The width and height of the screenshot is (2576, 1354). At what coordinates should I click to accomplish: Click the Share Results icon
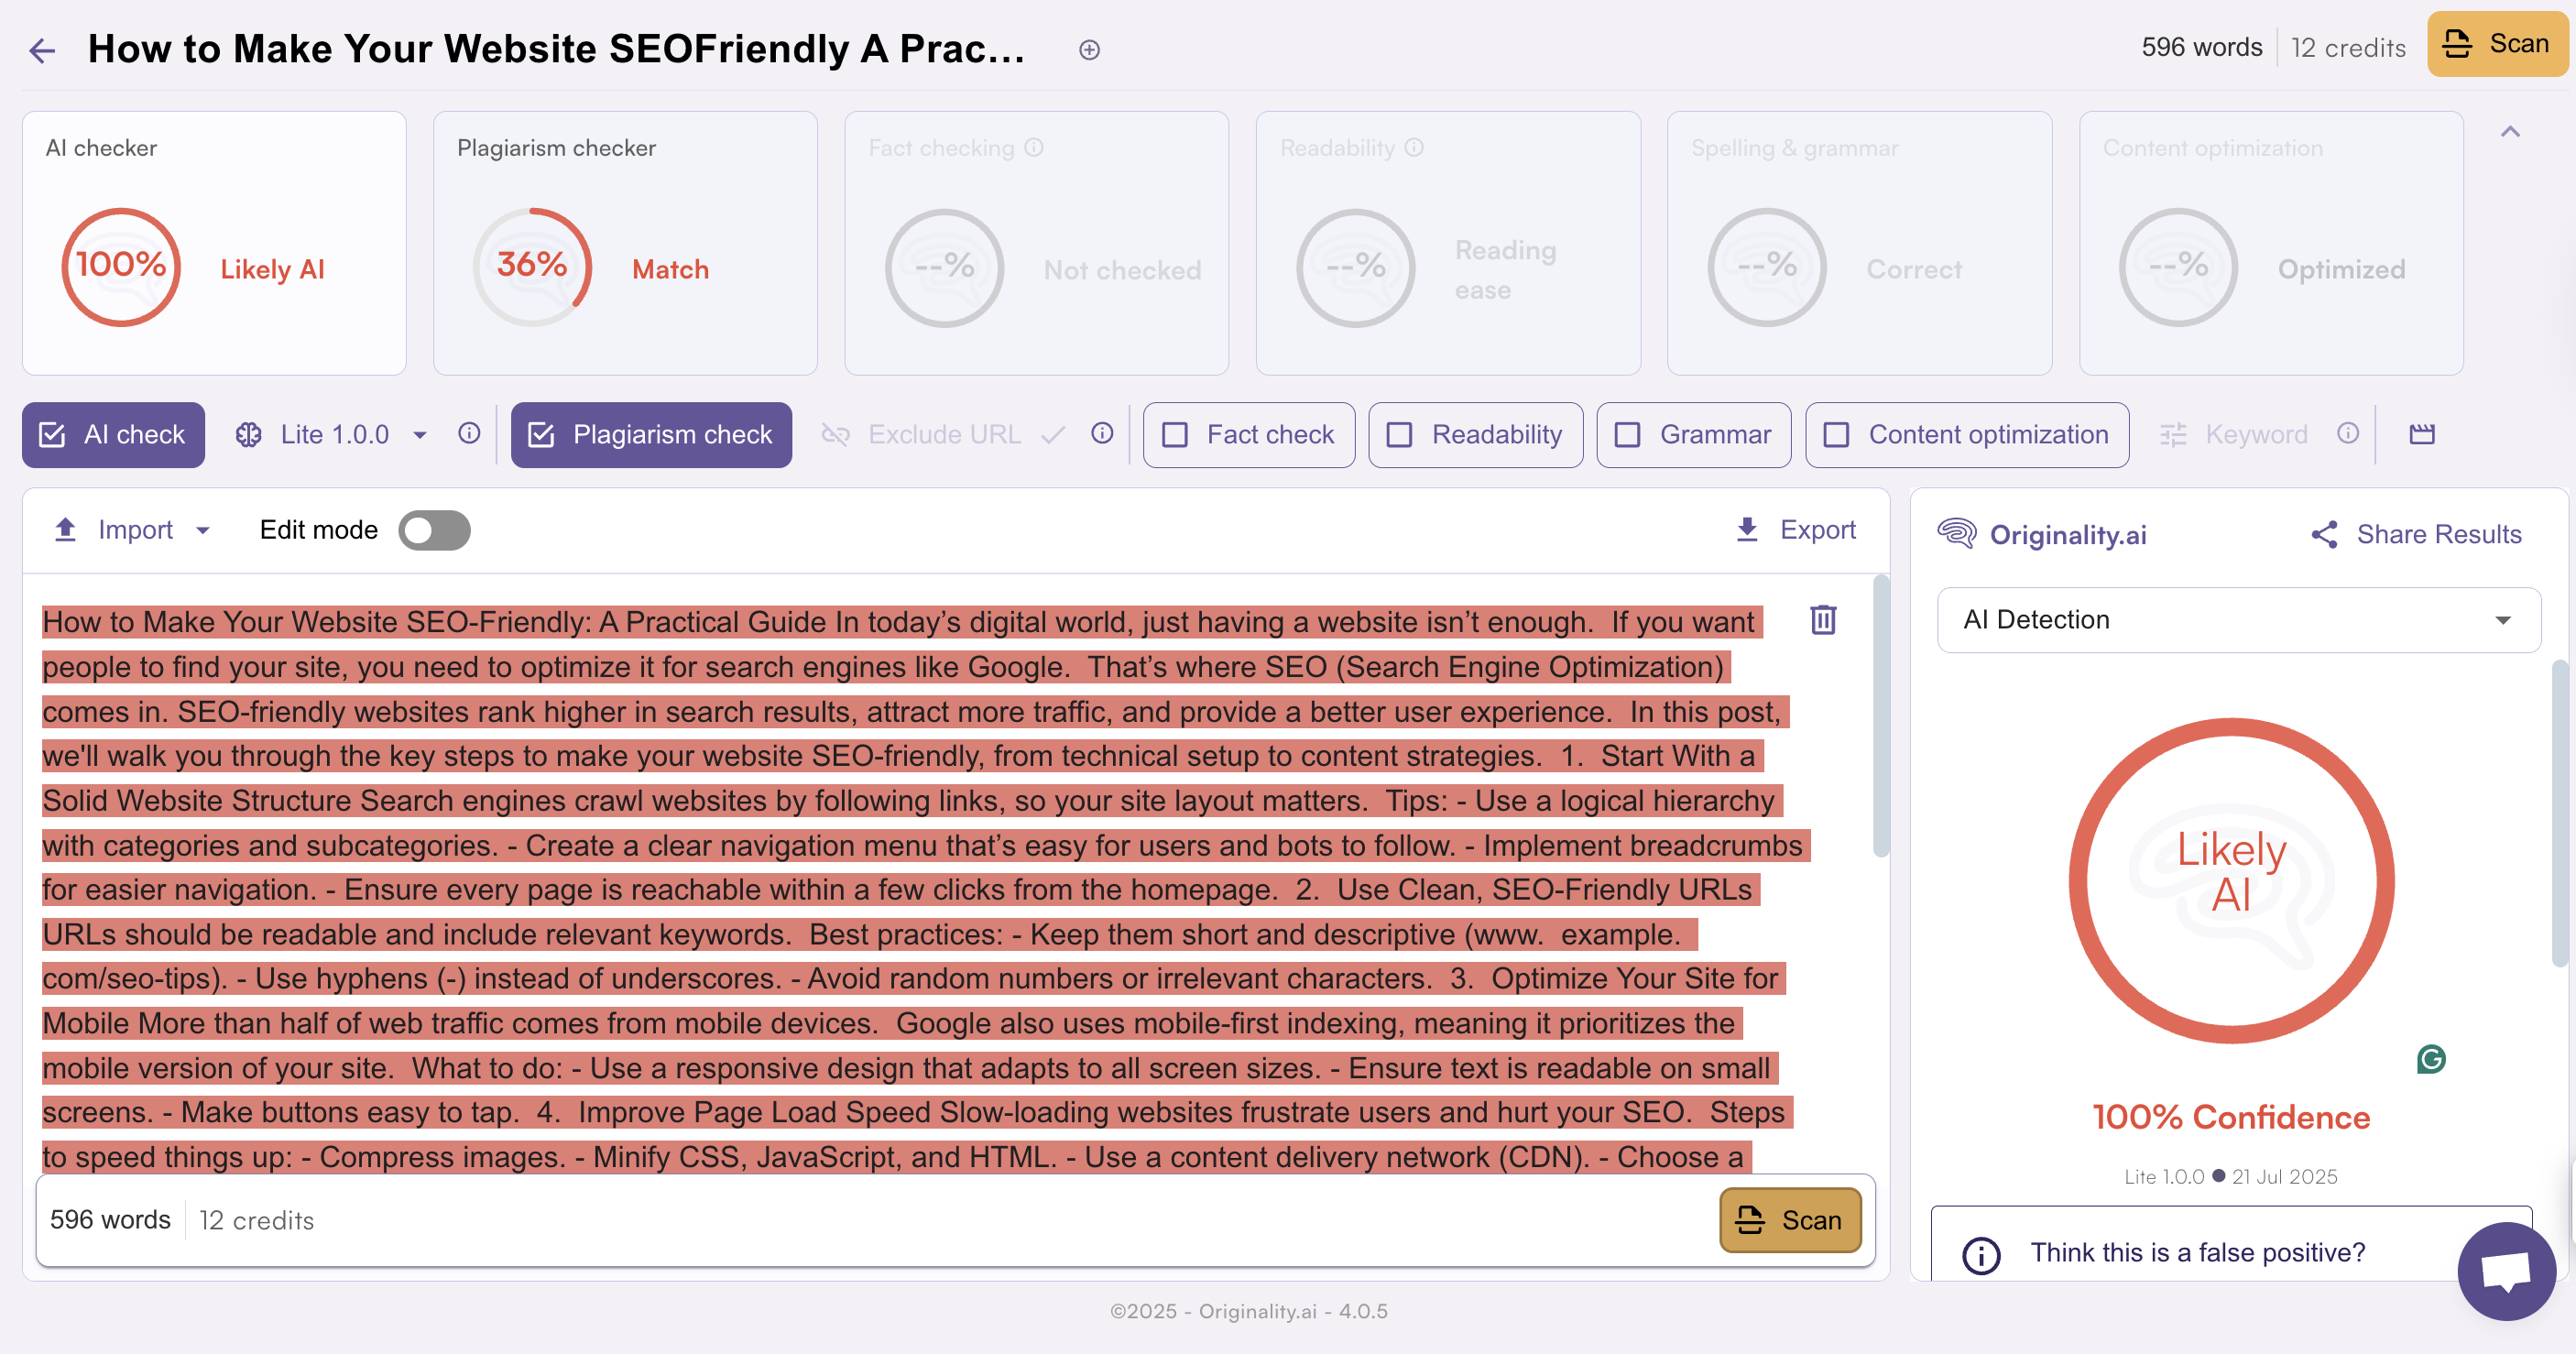coord(2325,535)
